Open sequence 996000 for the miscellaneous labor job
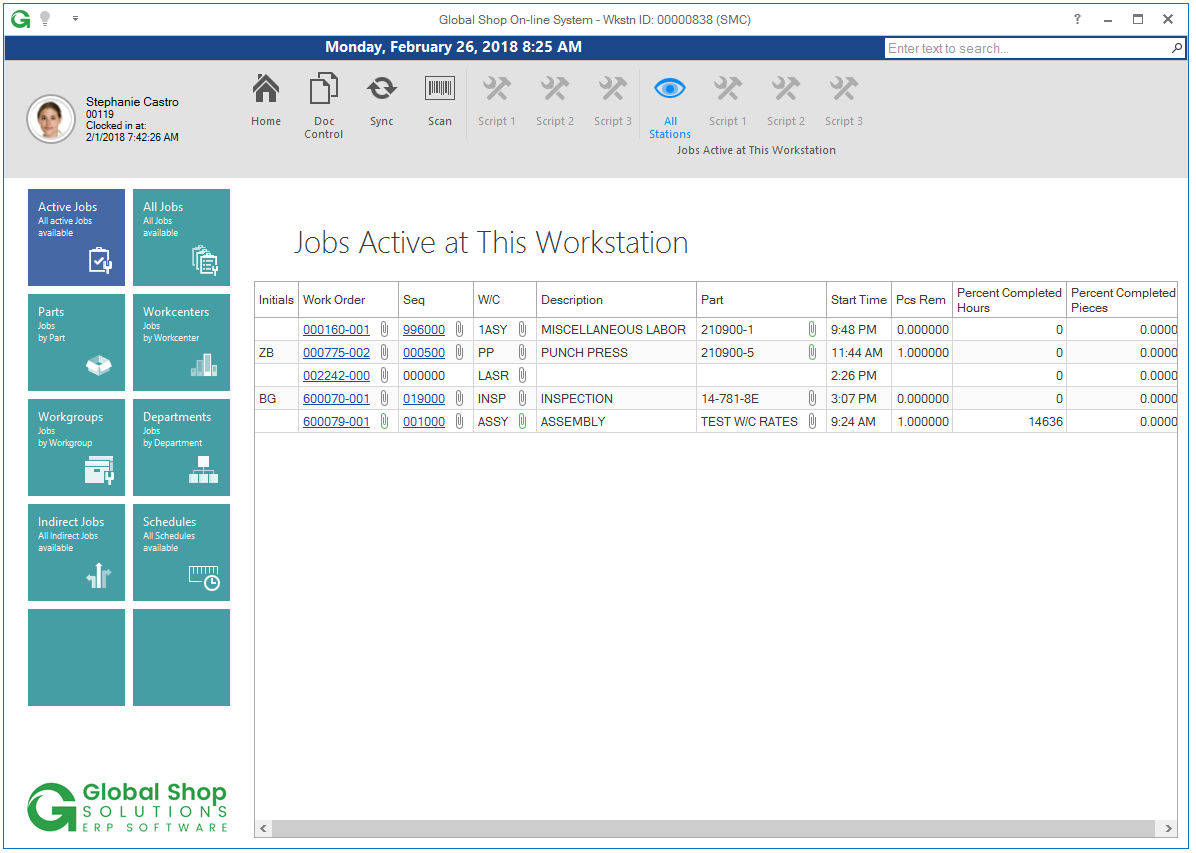1196x853 pixels. click(x=422, y=329)
